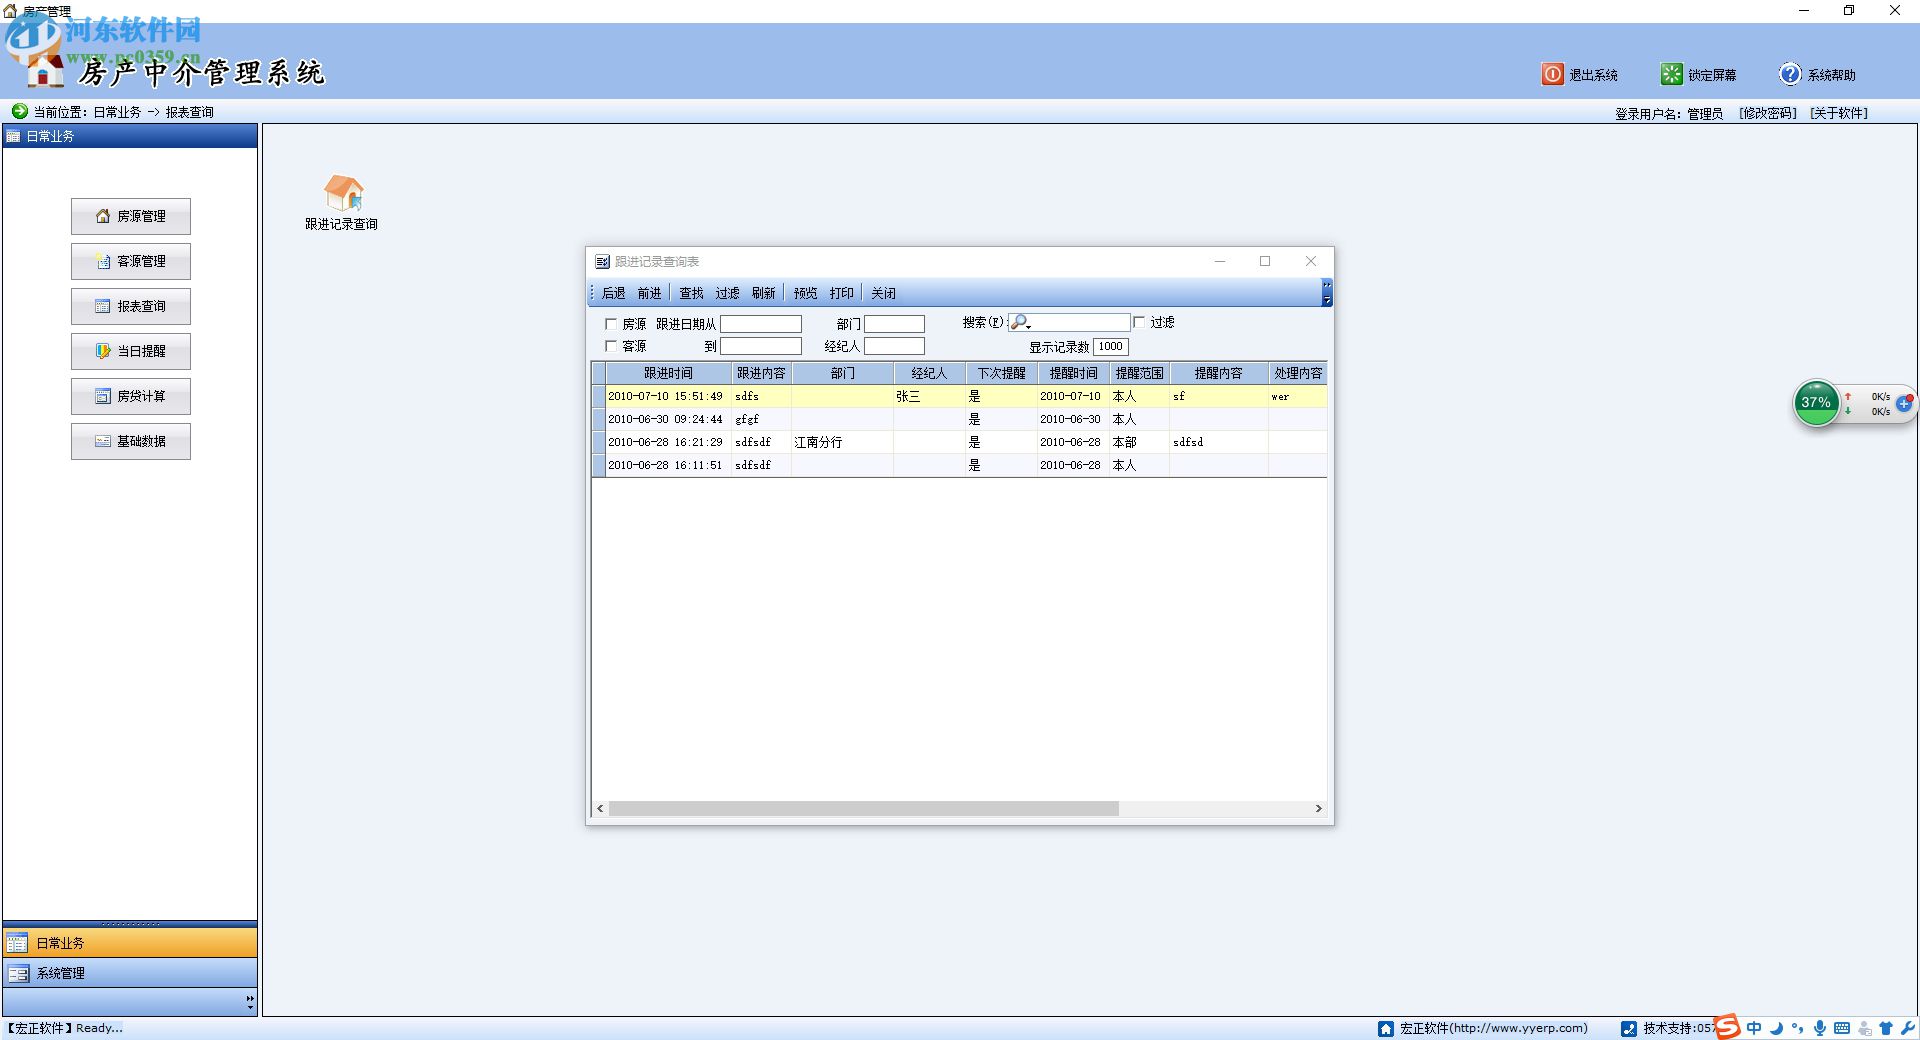1920x1040 pixels.
Task: Open 当日提醒 from sidebar
Action: (x=131, y=351)
